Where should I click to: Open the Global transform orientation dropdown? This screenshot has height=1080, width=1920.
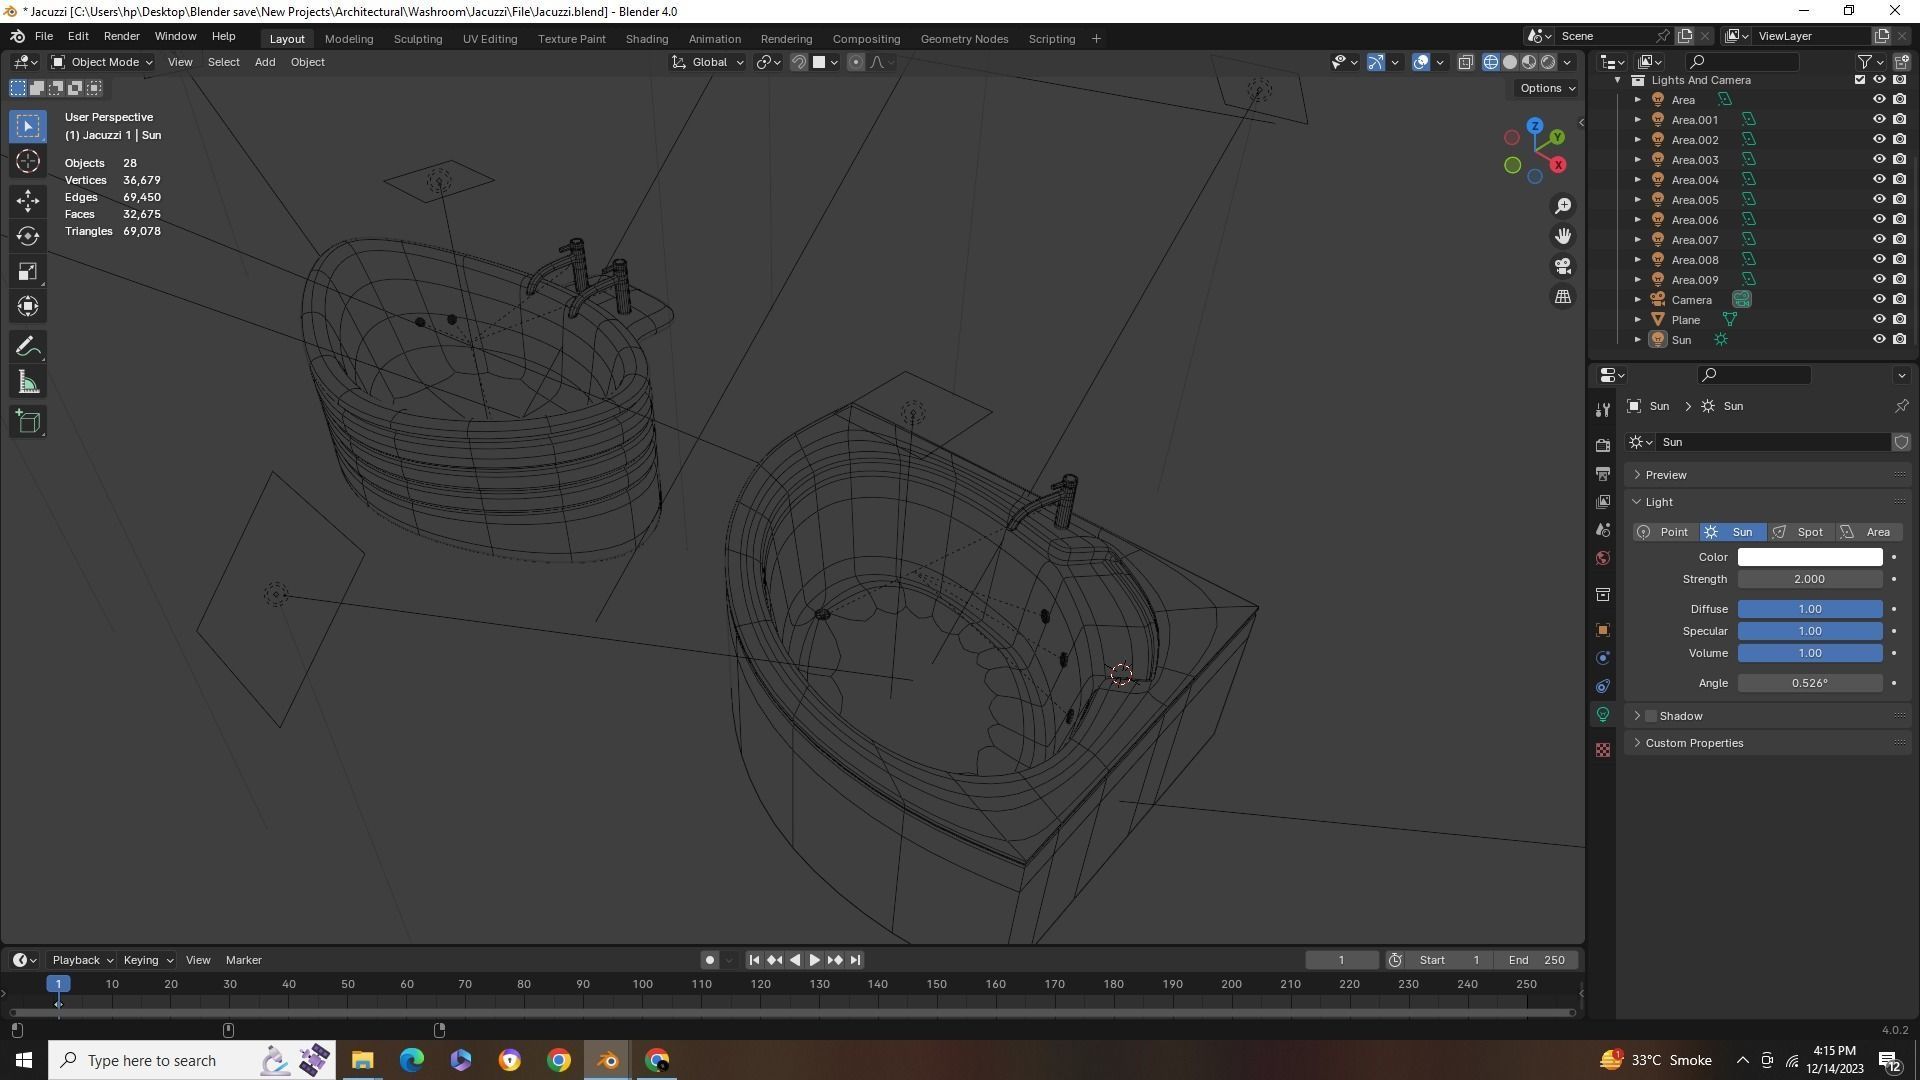pyautogui.click(x=709, y=62)
